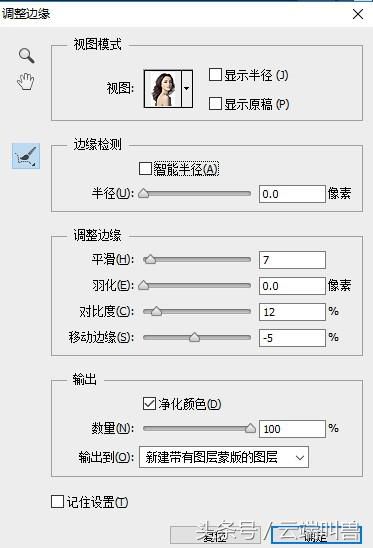Select the Zoom magnifier tool
373x548 pixels.
point(27,56)
